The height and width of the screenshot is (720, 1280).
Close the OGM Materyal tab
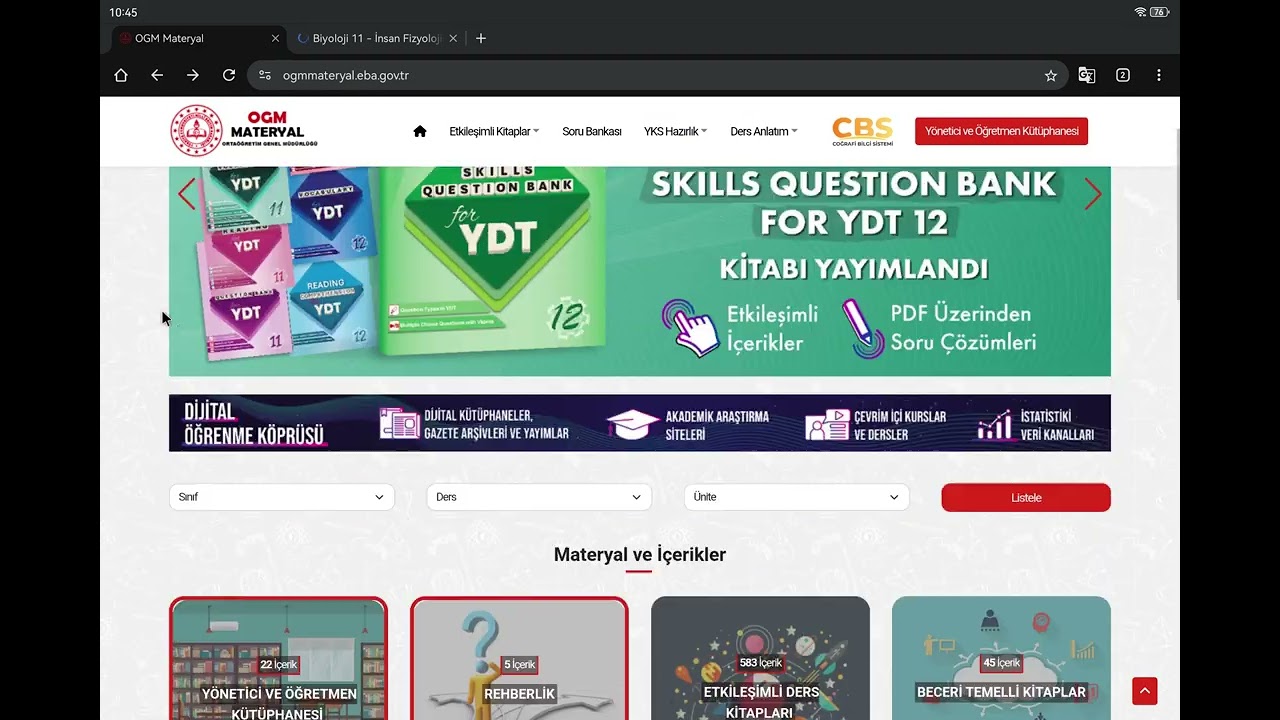275,38
